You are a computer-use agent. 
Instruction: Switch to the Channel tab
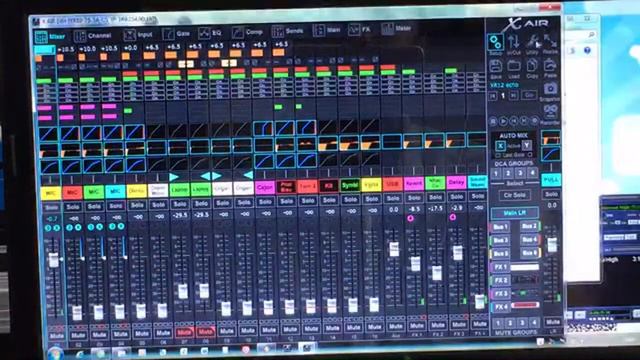click(x=93, y=36)
